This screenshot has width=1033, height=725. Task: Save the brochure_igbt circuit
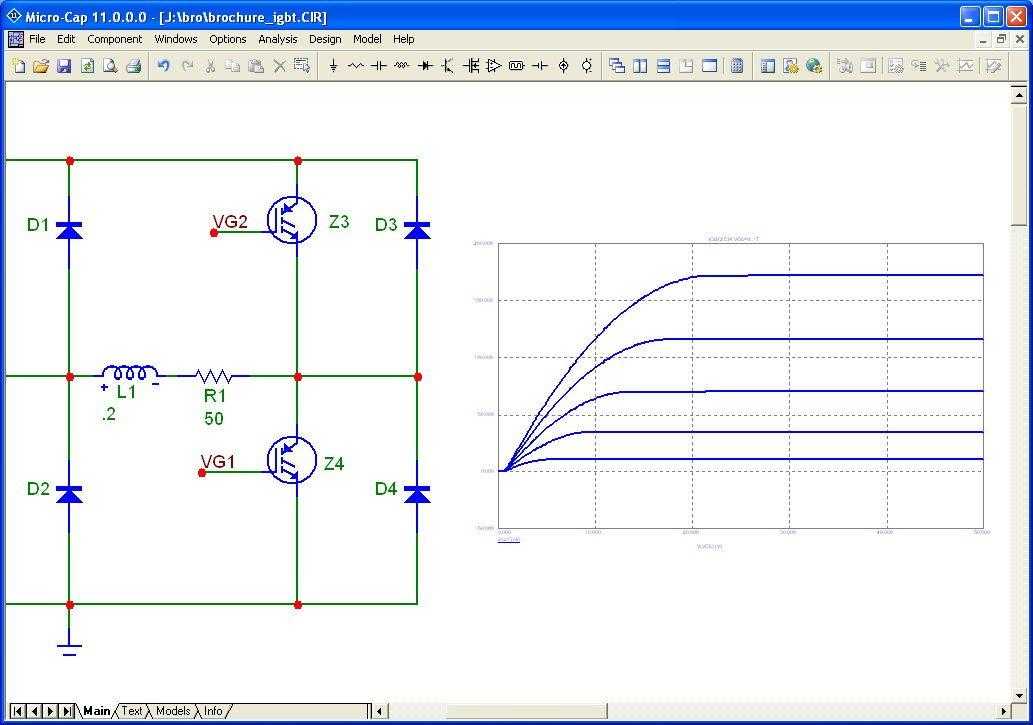pyautogui.click(x=64, y=65)
